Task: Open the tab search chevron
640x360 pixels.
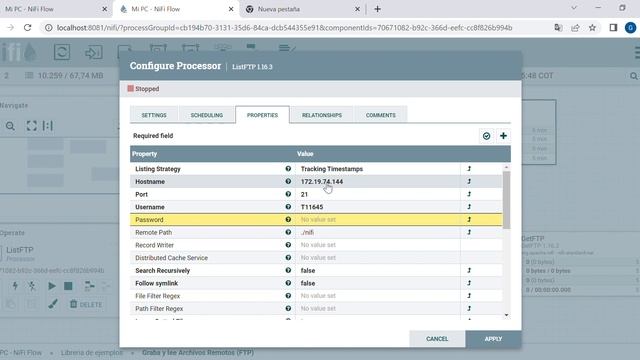Action: [574, 8]
